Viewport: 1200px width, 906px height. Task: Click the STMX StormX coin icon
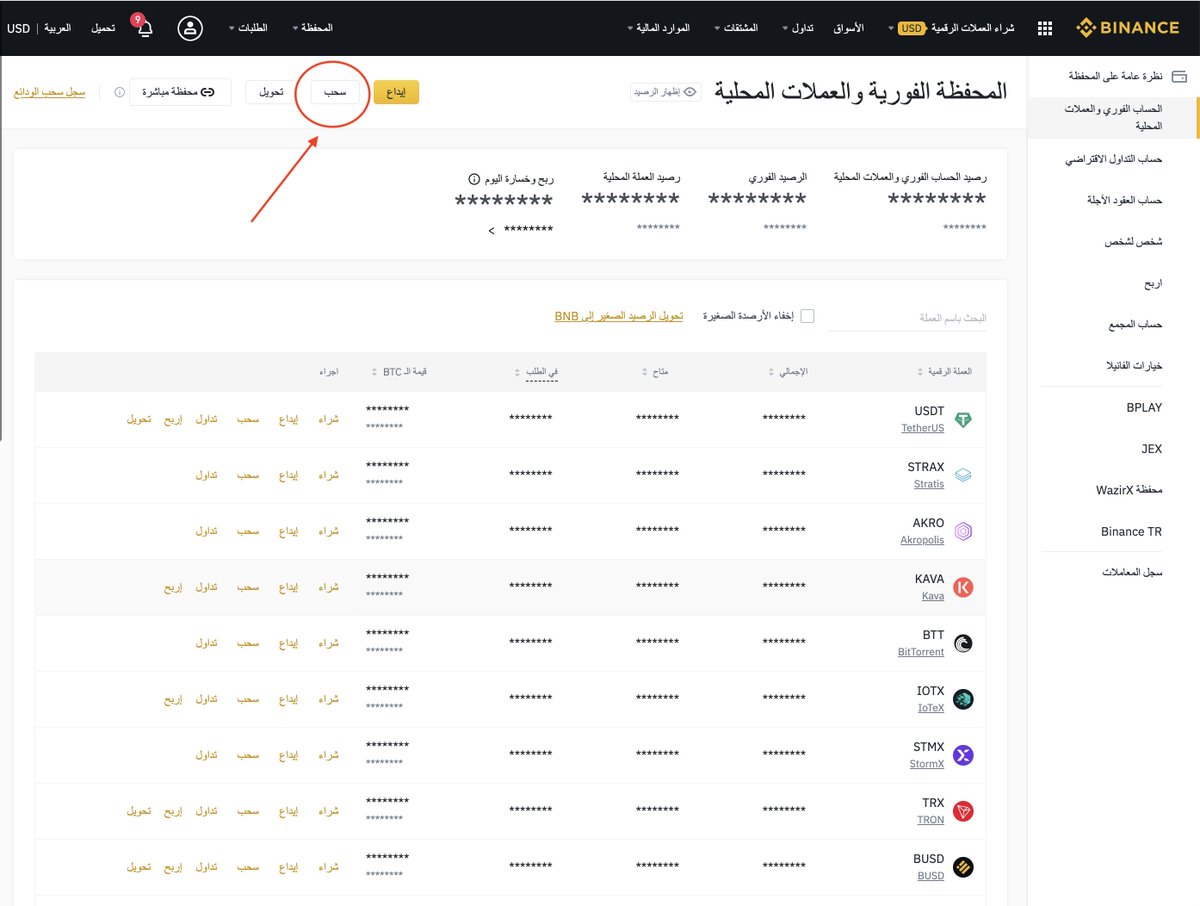point(963,756)
